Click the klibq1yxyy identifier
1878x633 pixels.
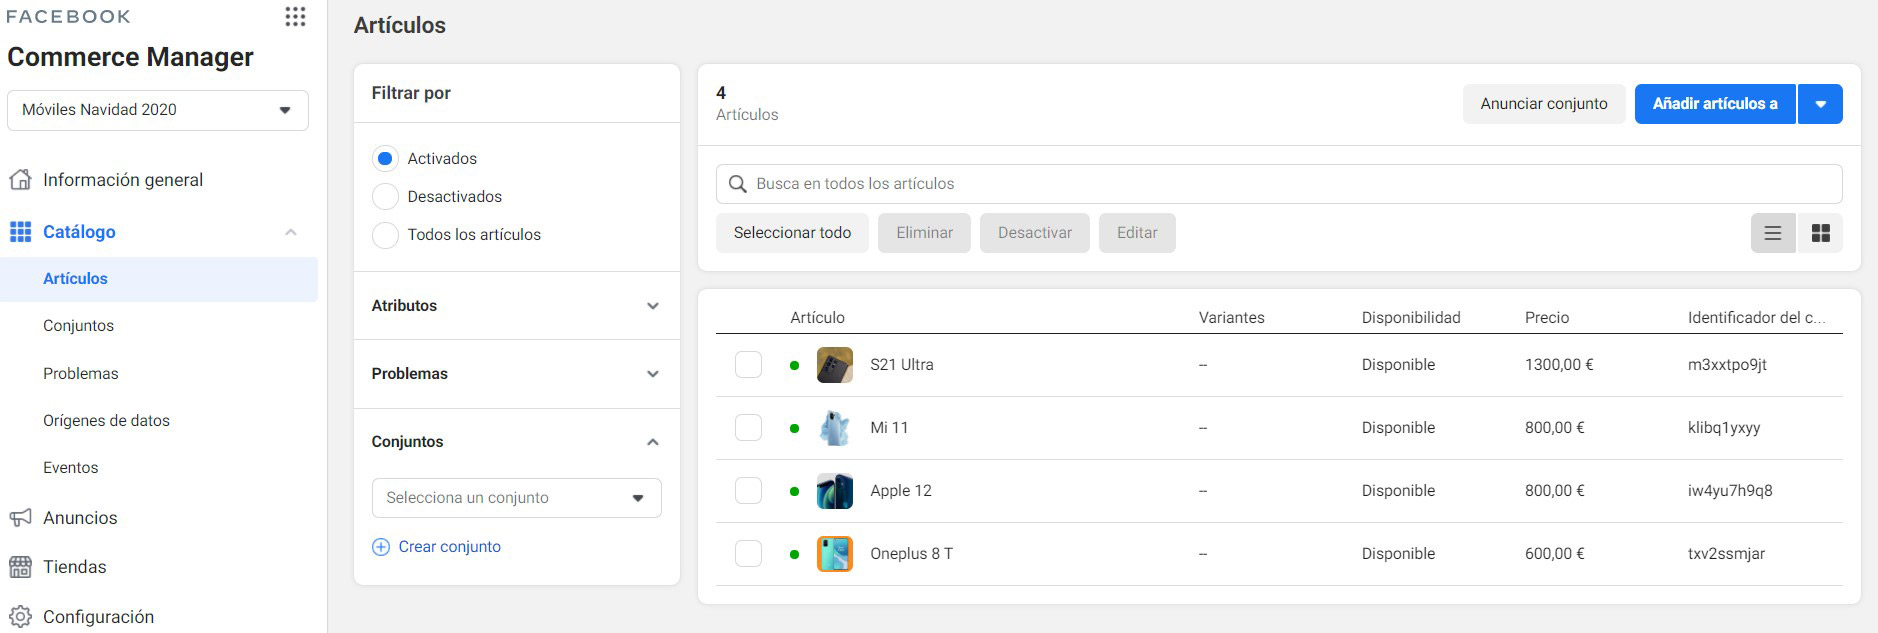(x=1724, y=428)
